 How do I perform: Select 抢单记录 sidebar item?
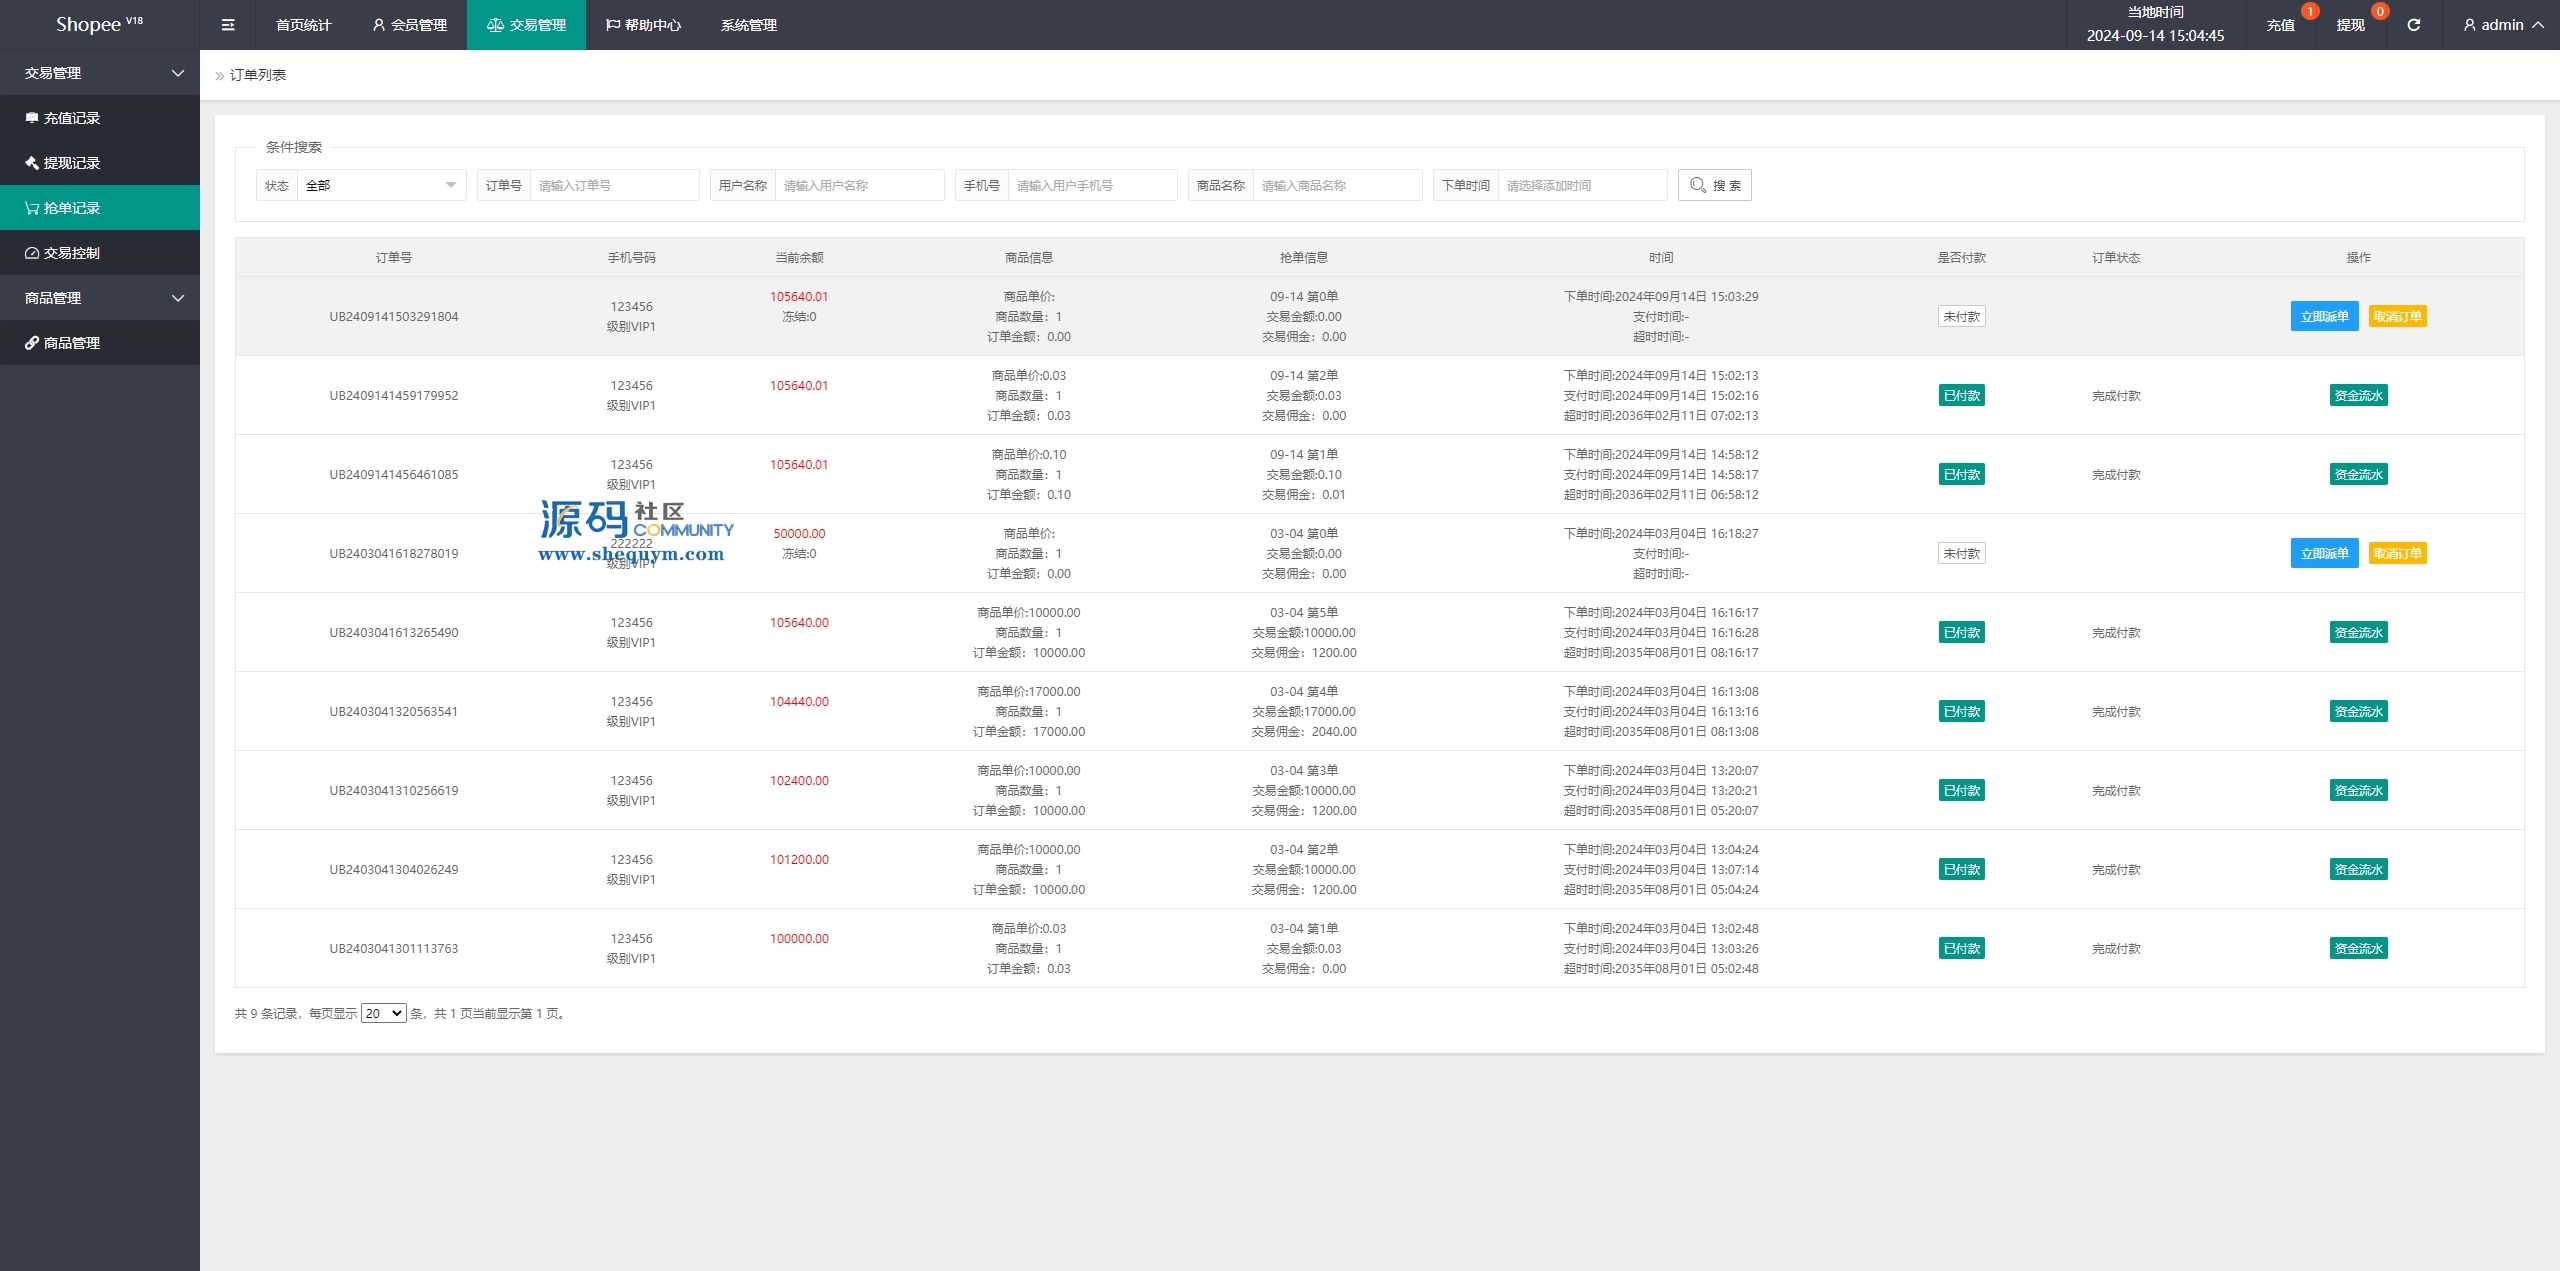[72, 208]
